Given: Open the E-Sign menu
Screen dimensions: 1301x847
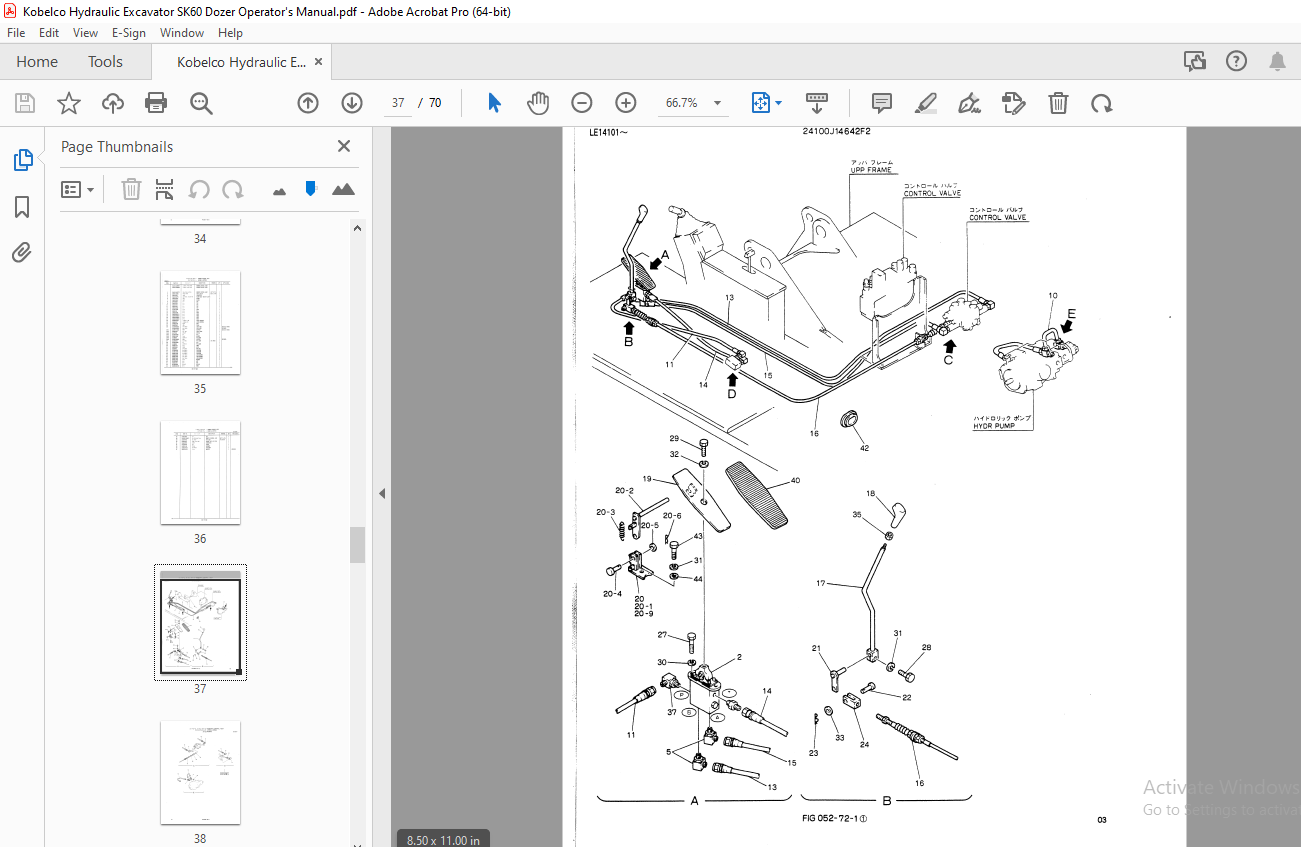Looking at the screenshot, I should (x=129, y=32).
